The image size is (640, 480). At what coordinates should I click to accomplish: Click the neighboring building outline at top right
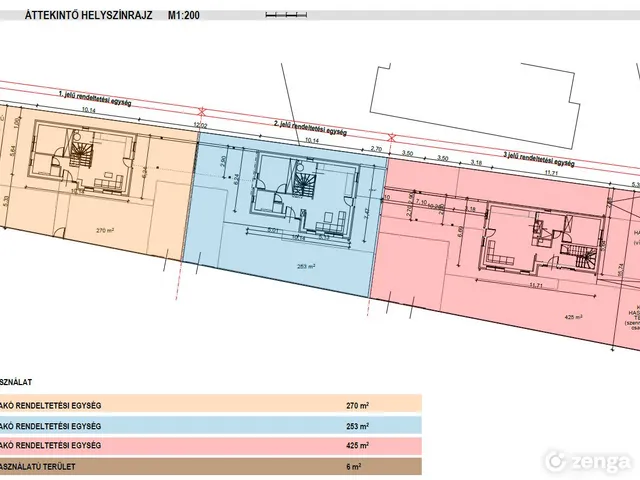point(476,106)
